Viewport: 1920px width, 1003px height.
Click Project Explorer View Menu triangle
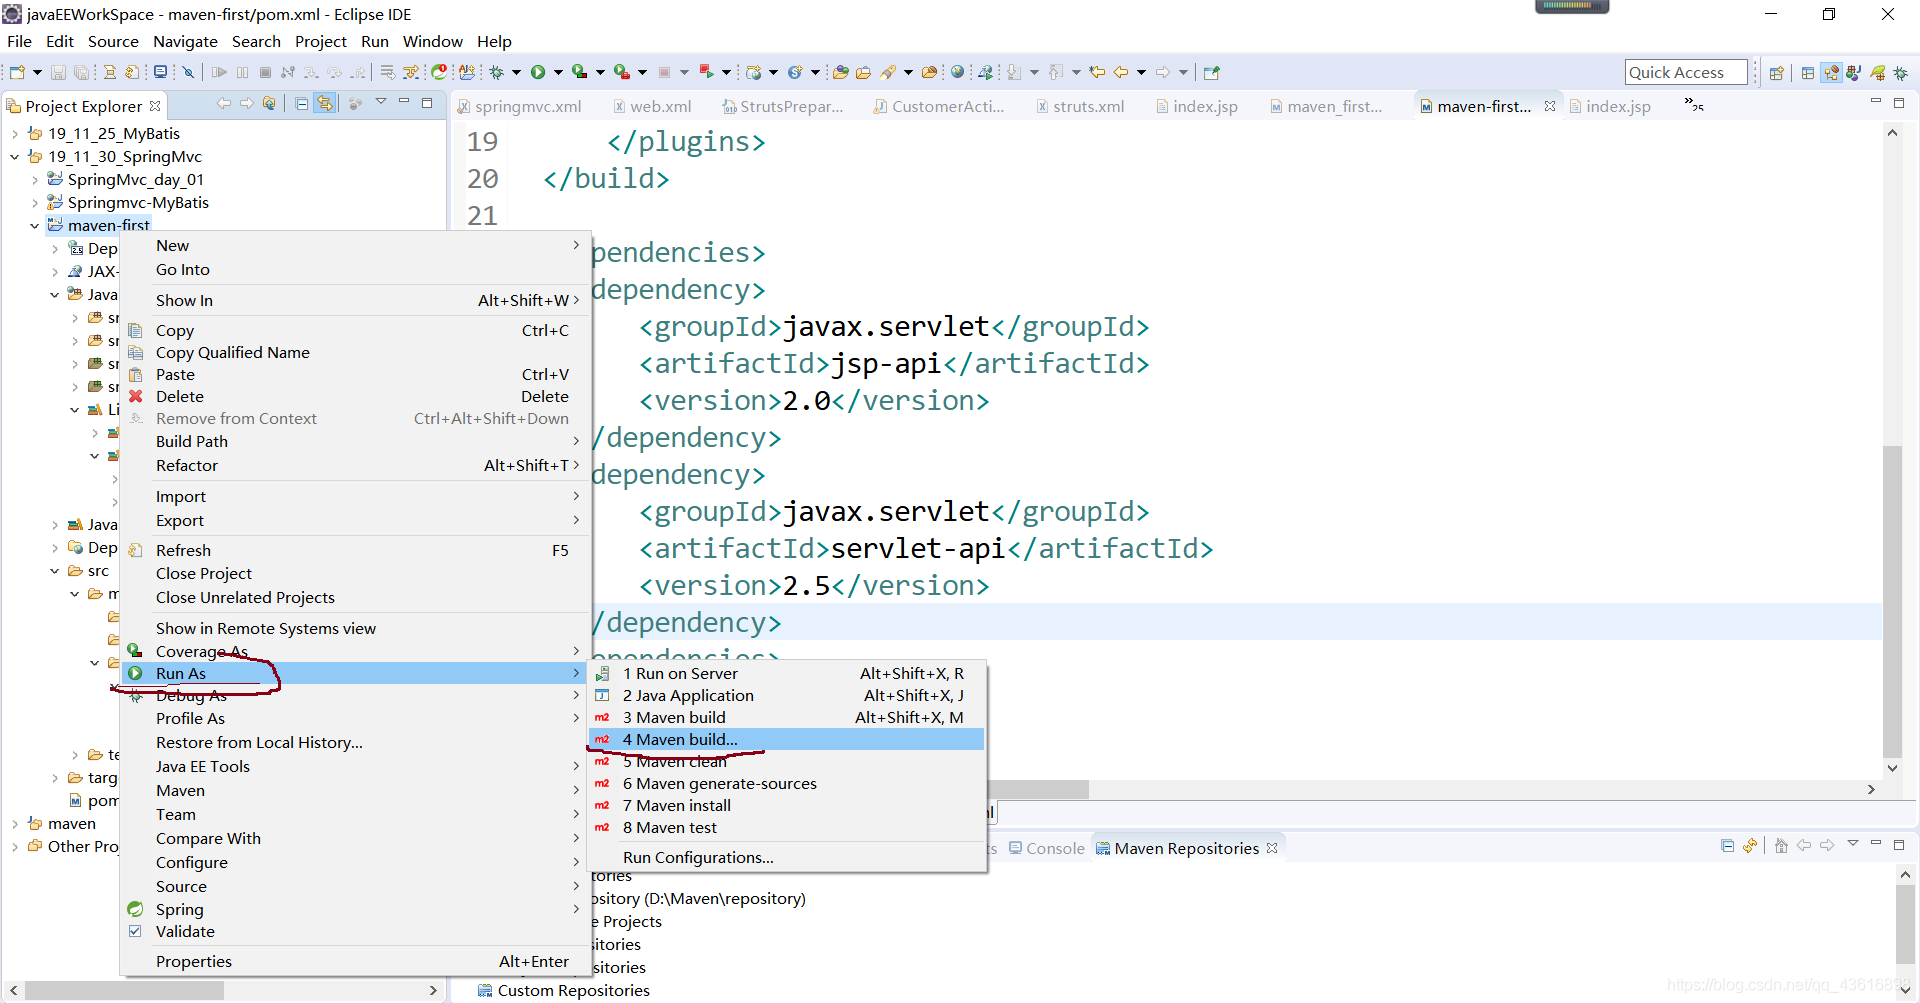pyautogui.click(x=380, y=102)
